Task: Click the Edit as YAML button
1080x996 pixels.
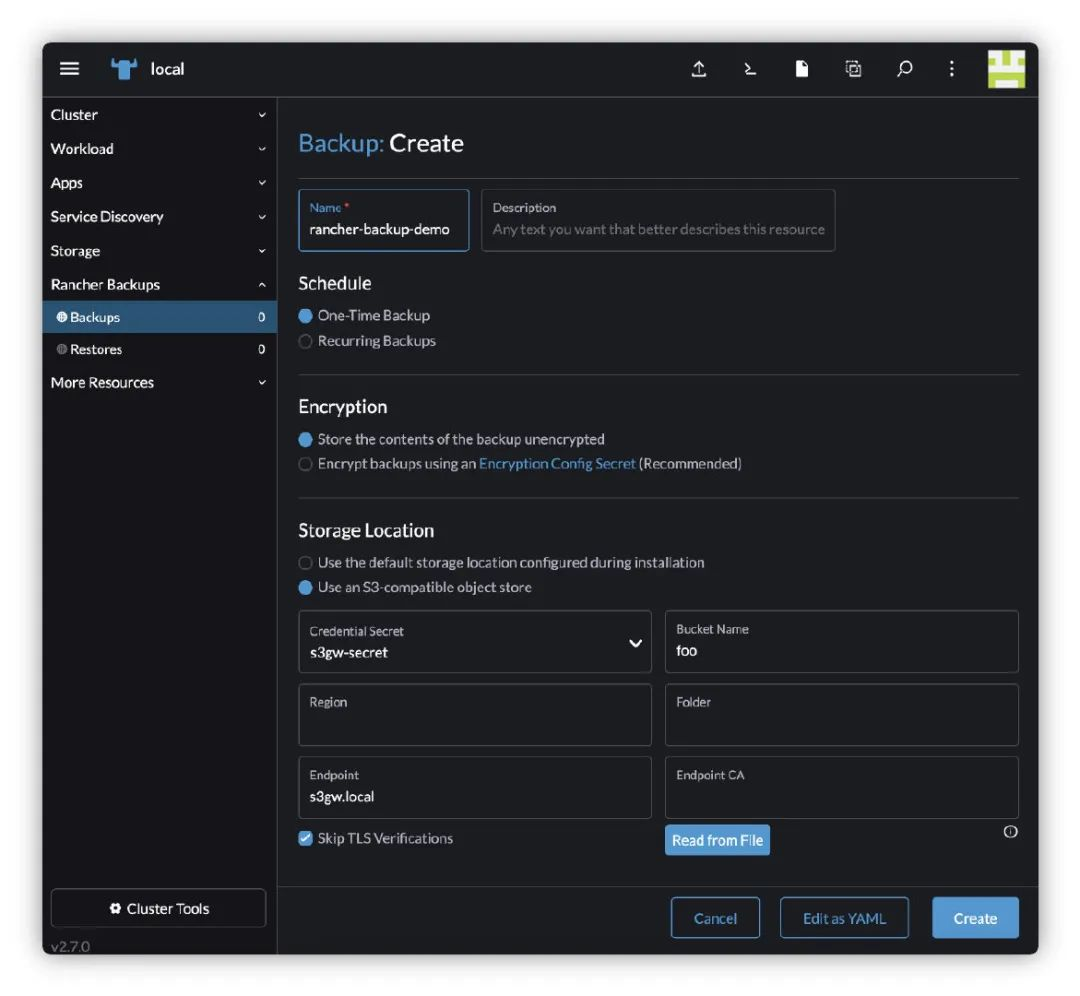Action: pos(844,917)
